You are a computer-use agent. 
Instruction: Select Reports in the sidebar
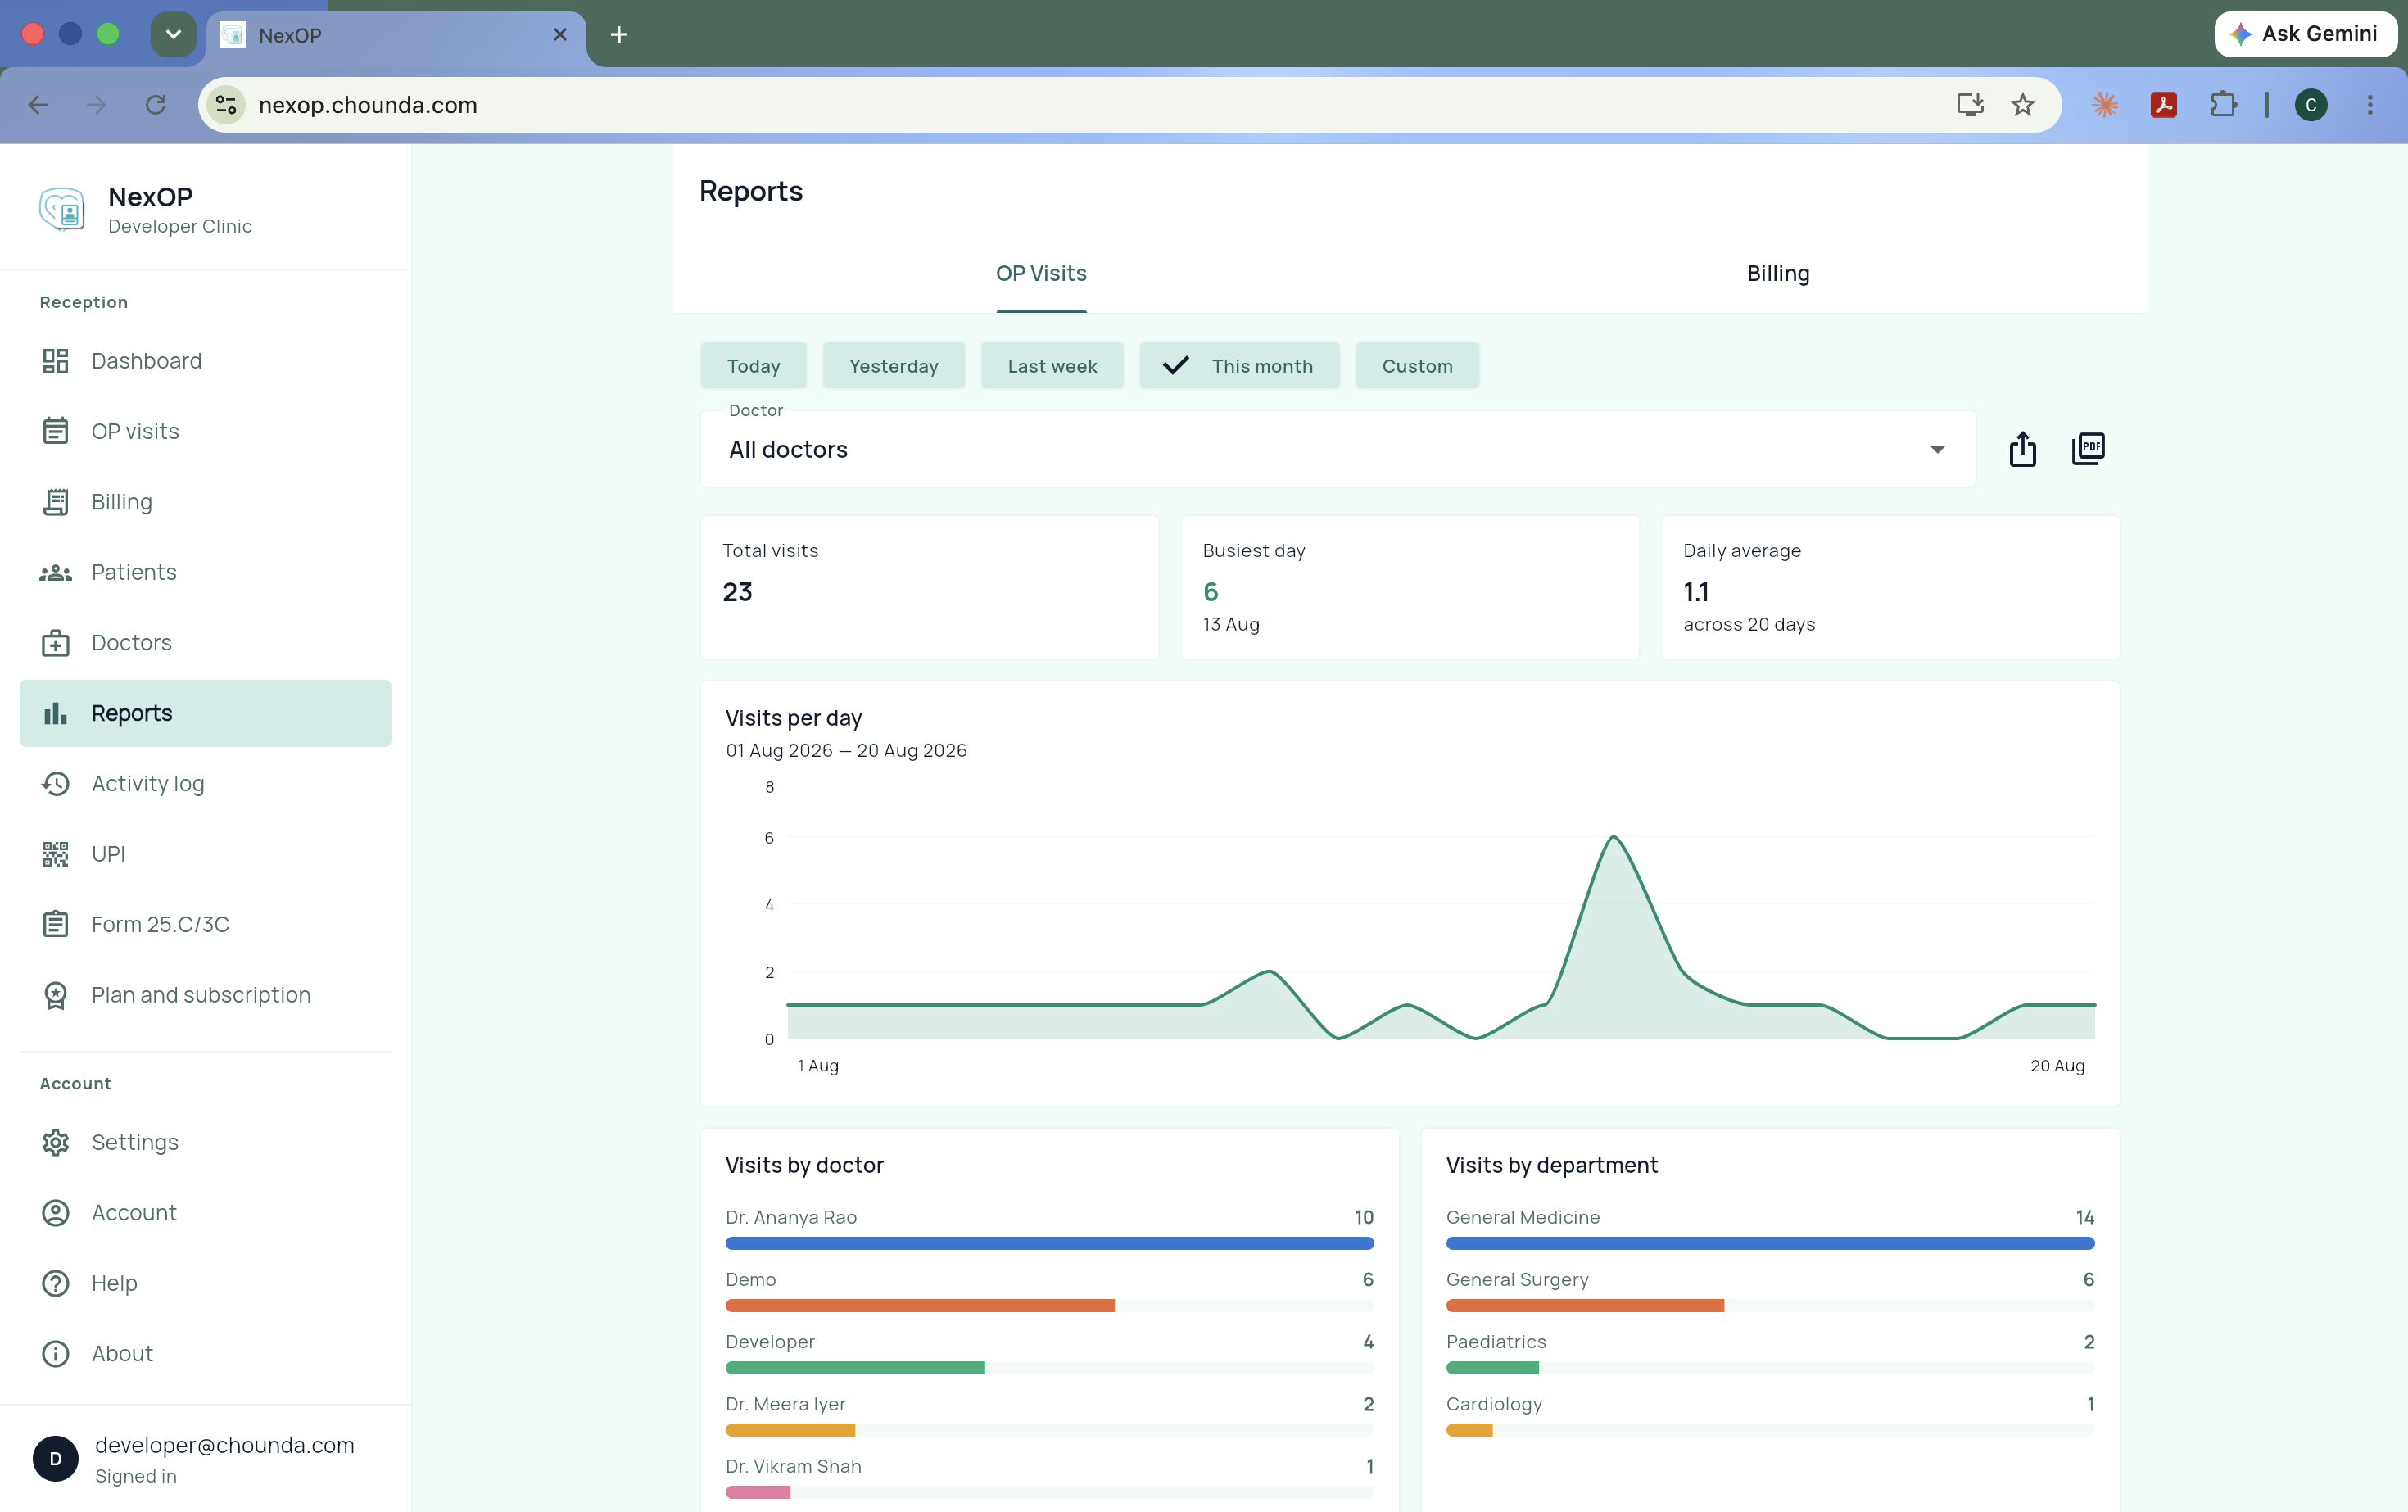pos(205,713)
